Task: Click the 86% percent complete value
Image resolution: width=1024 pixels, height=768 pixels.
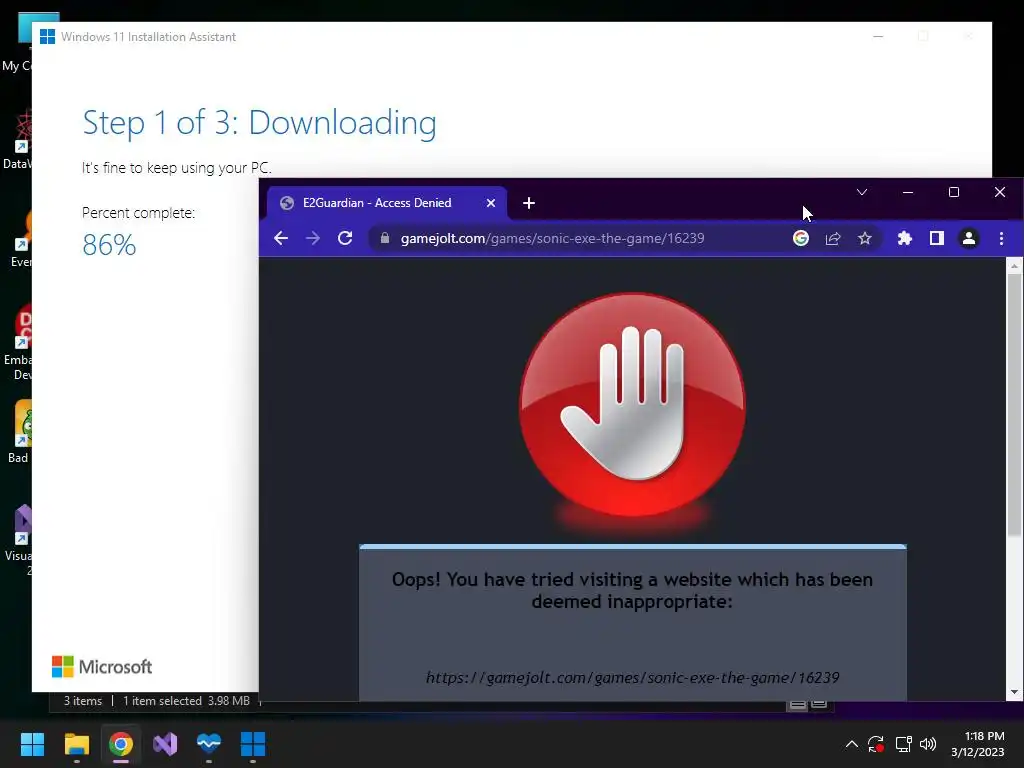Action: tap(109, 246)
